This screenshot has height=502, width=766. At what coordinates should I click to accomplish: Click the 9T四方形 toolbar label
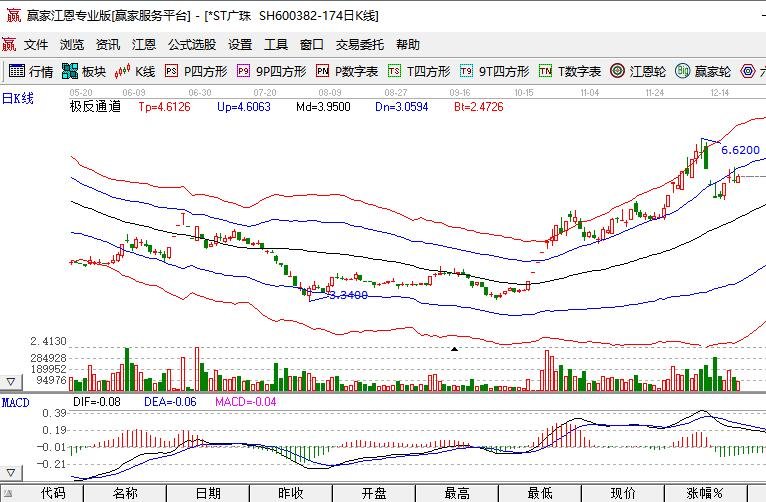504,72
